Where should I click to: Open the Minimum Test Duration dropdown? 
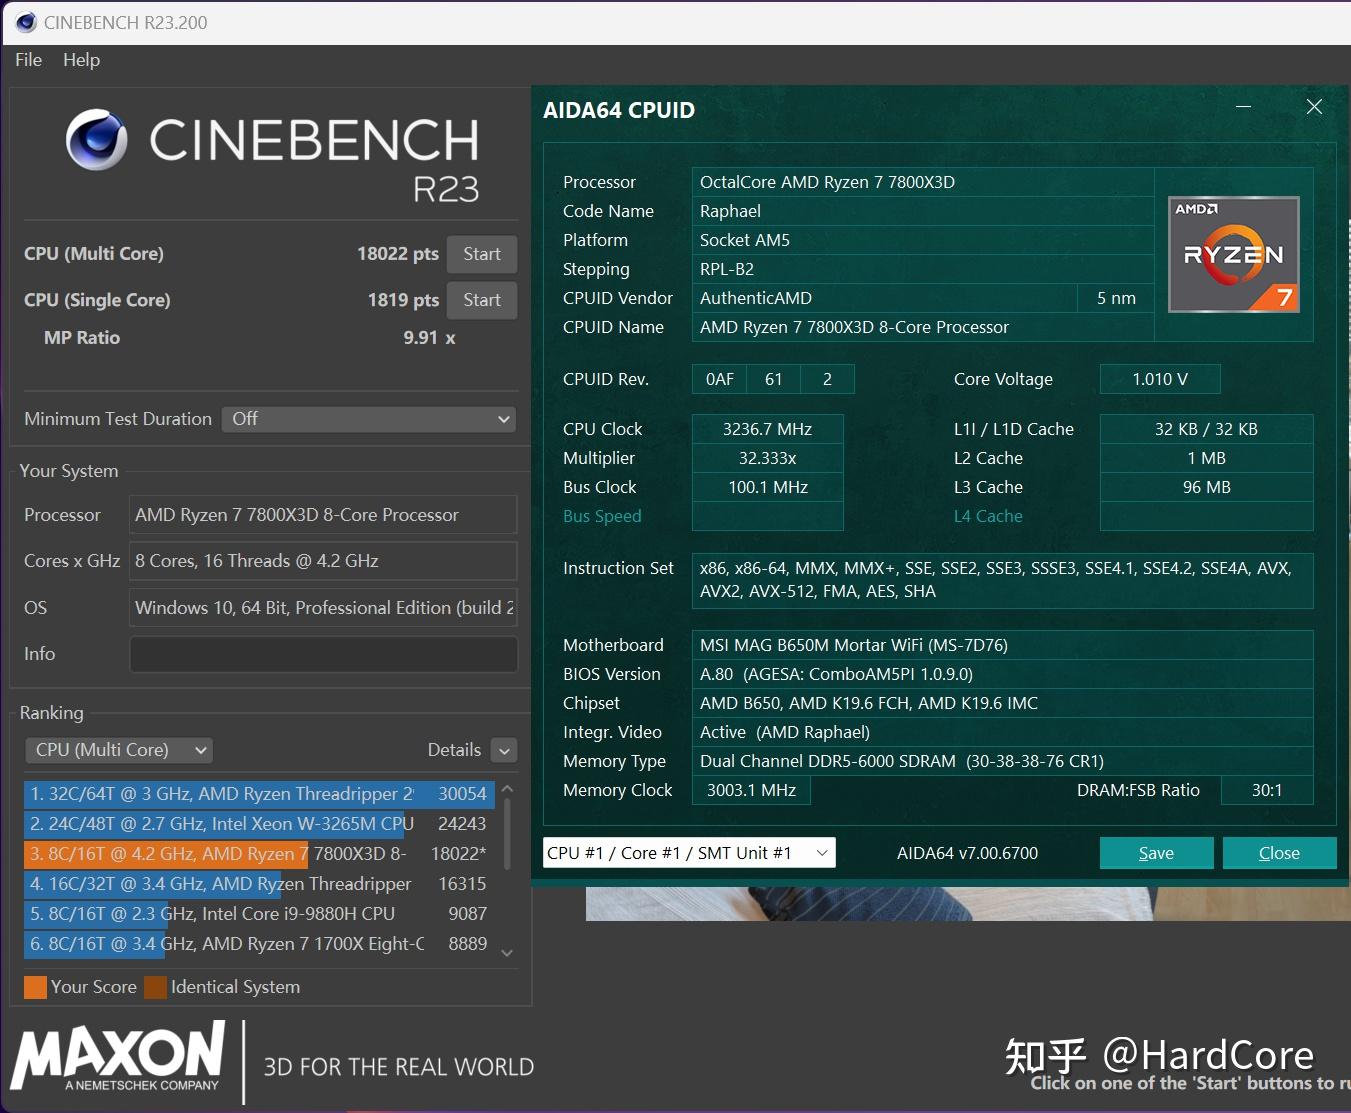369,419
